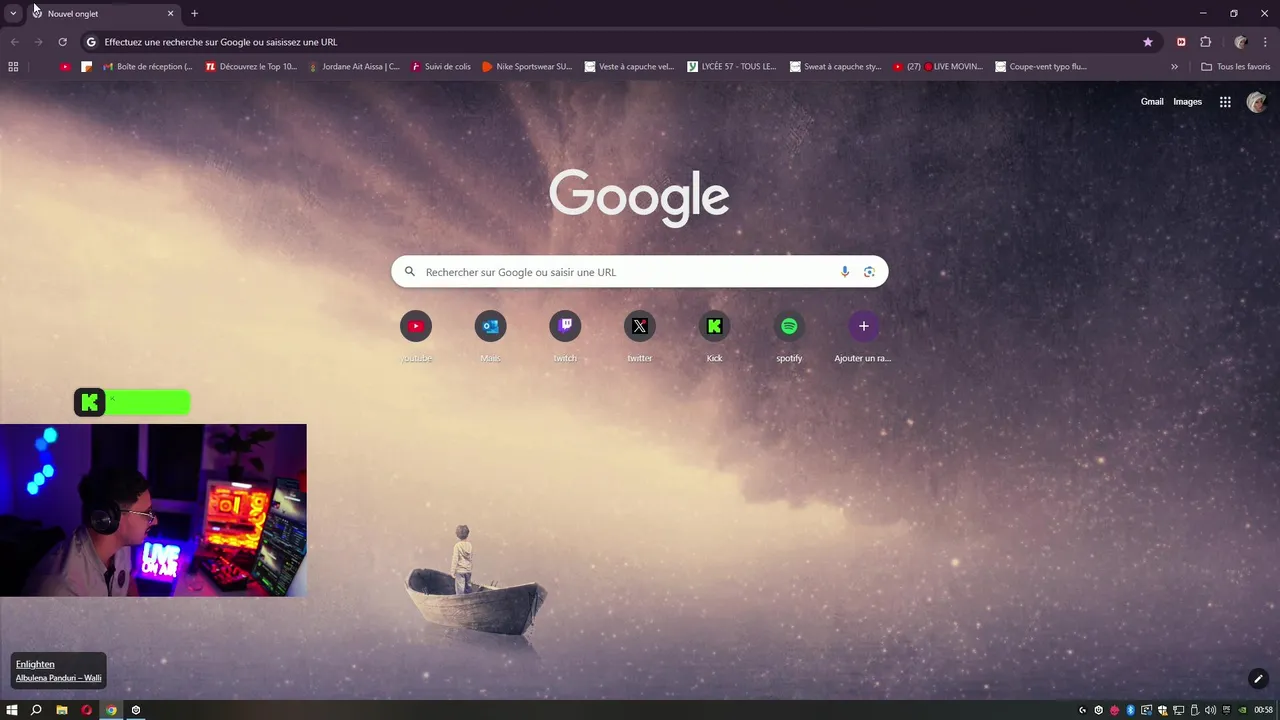Viewport: 1280px width, 720px height.
Task: Open the Boîte de réception bookmark
Action: pyautogui.click(x=147, y=67)
